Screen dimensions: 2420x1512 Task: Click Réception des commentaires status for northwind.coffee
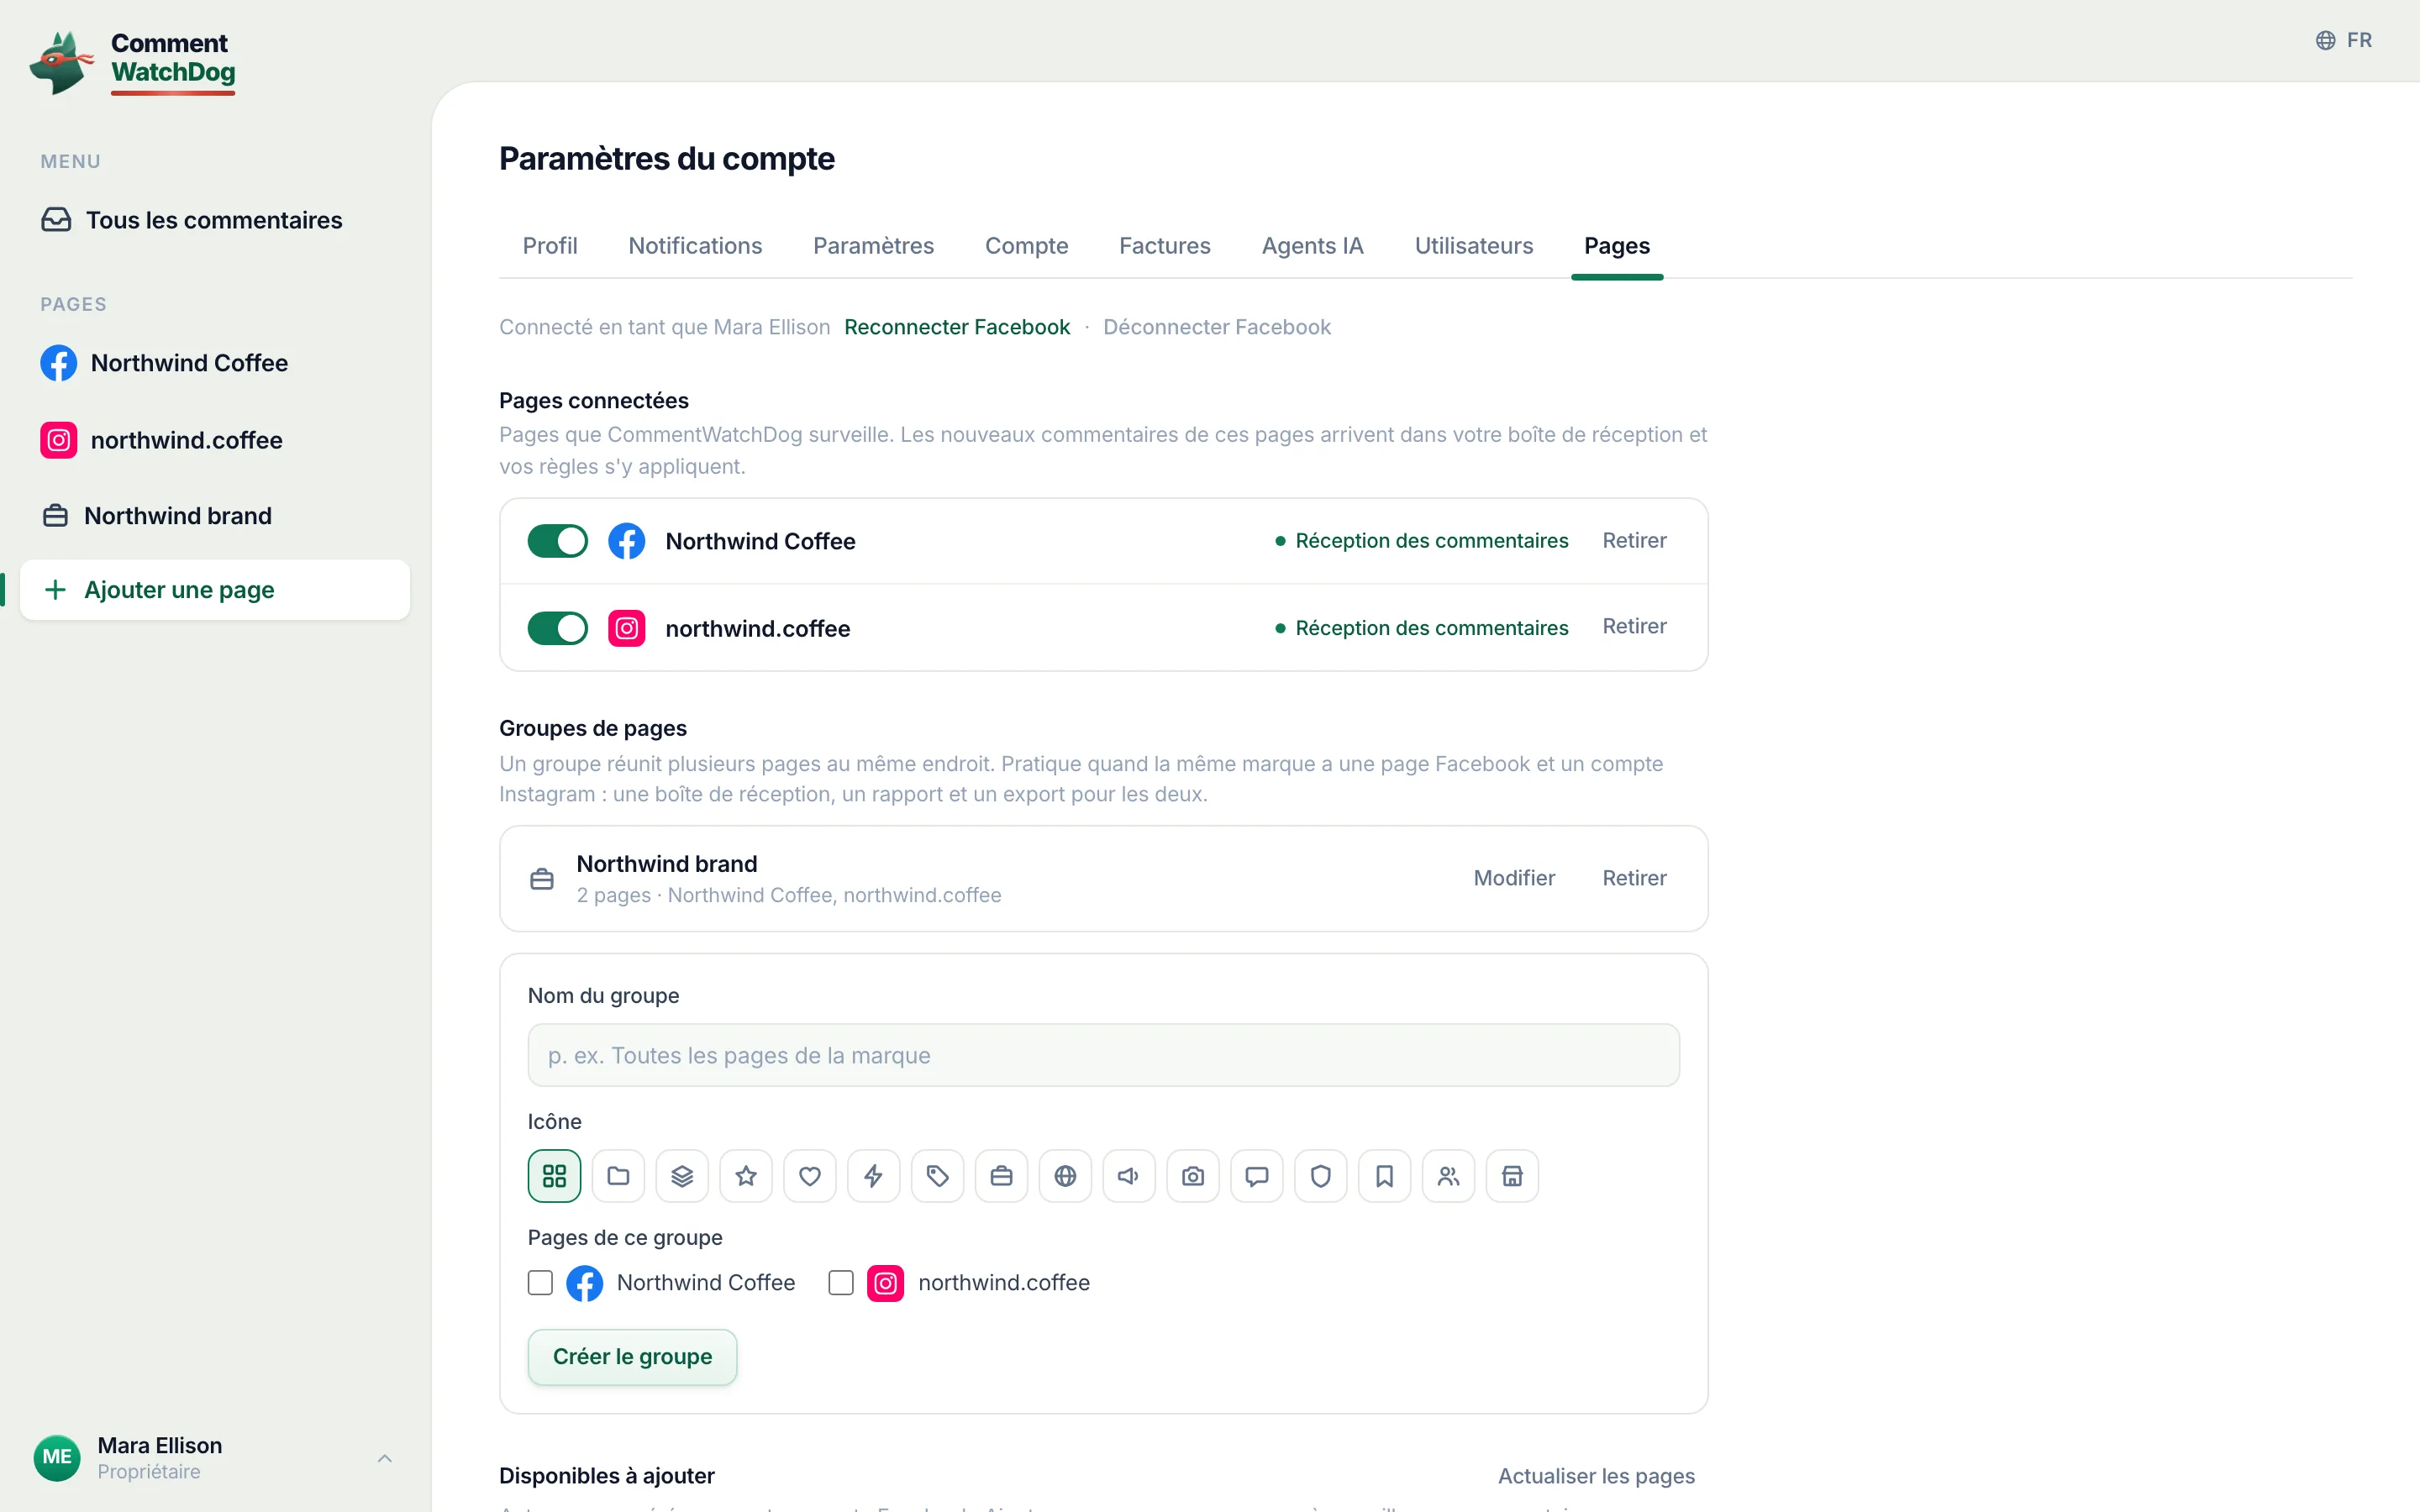click(x=1422, y=628)
